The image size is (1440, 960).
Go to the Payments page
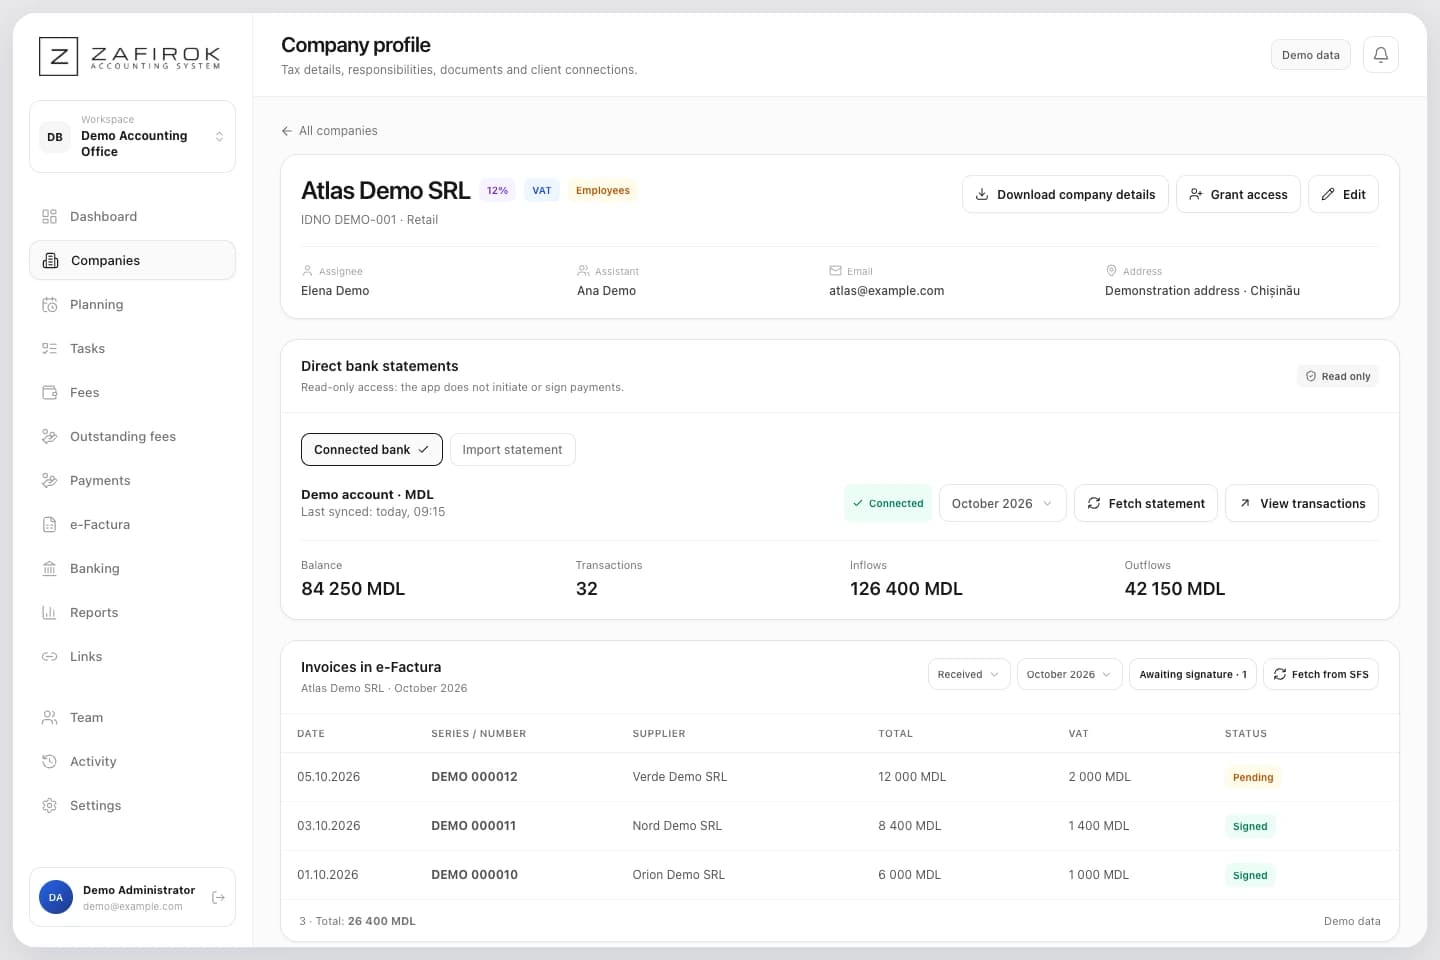[x=132, y=480]
